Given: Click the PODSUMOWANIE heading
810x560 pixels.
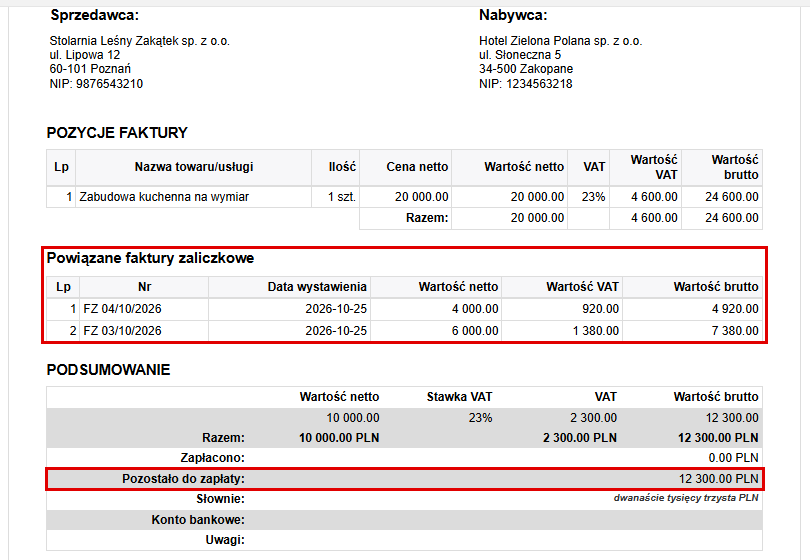Looking at the screenshot, I should click(108, 370).
